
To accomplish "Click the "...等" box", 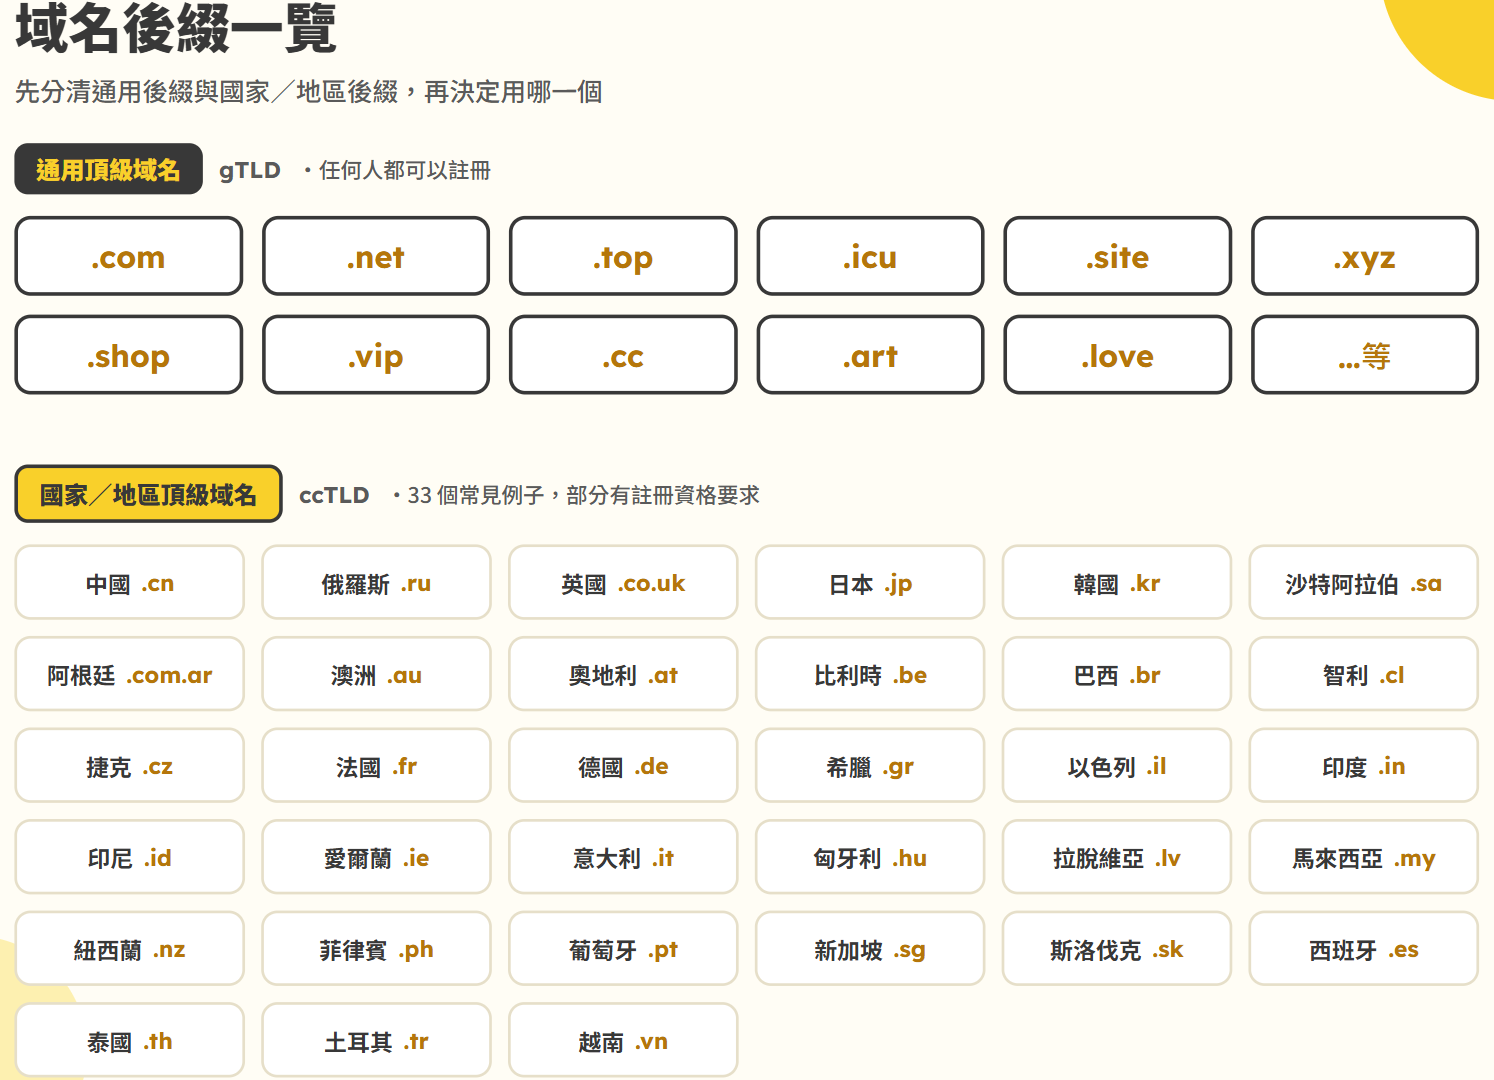I will [x=1365, y=355].
